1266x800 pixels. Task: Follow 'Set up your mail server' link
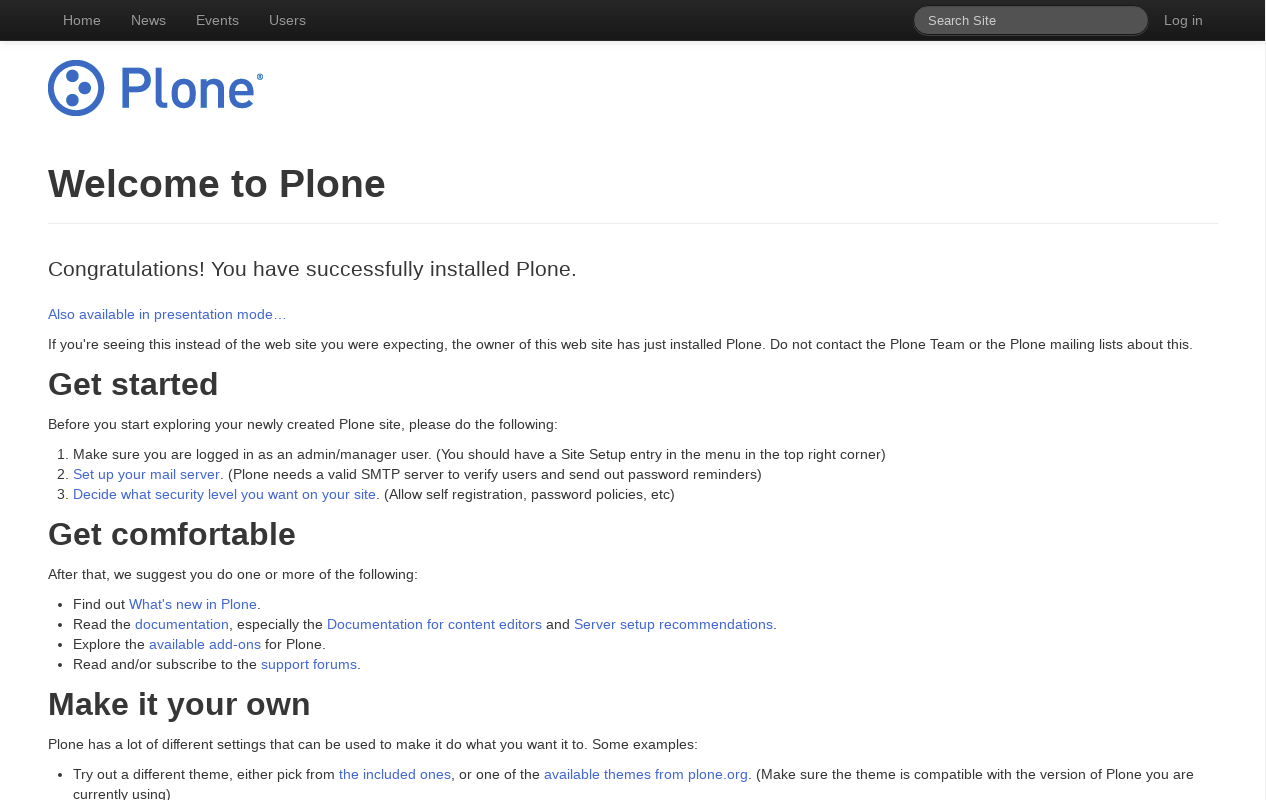point(146,474)
